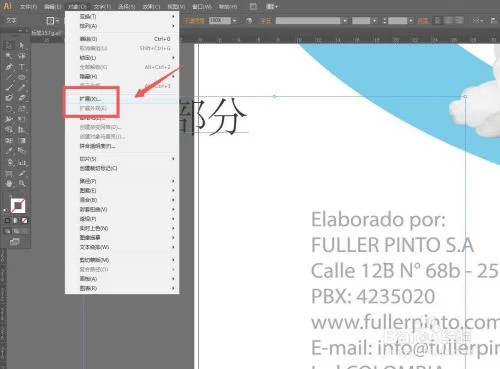Click the Change Screen Mode icon
500x369 pixels.
pos(14,242)
